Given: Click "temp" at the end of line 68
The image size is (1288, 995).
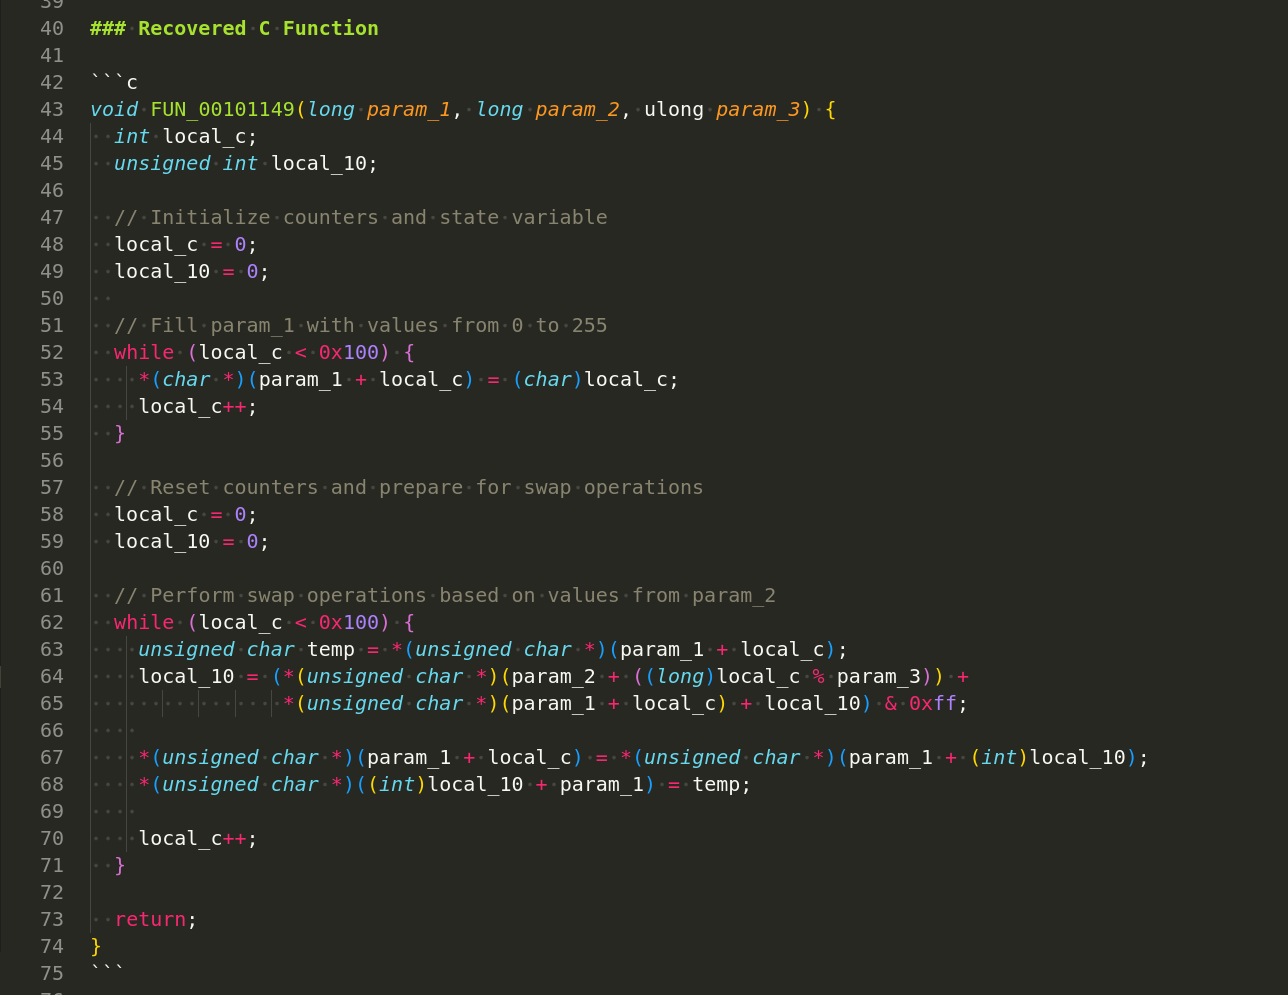Looking at the screenshot, I should (716, 784).
